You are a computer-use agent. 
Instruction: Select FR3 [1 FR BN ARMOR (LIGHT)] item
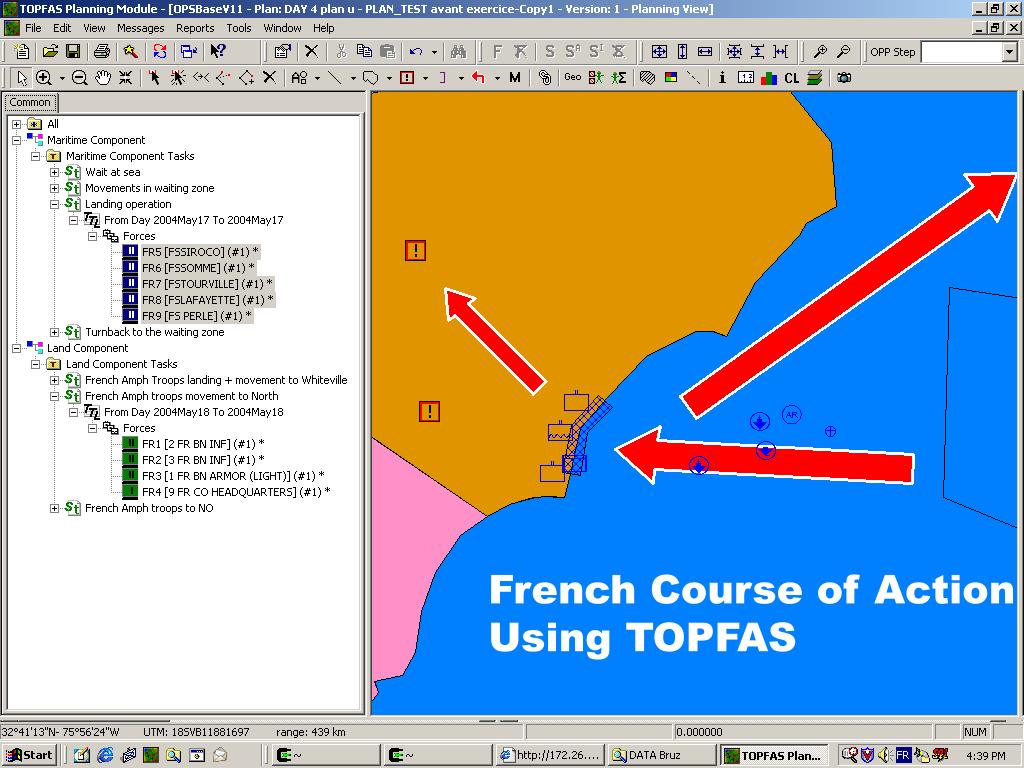232,476
